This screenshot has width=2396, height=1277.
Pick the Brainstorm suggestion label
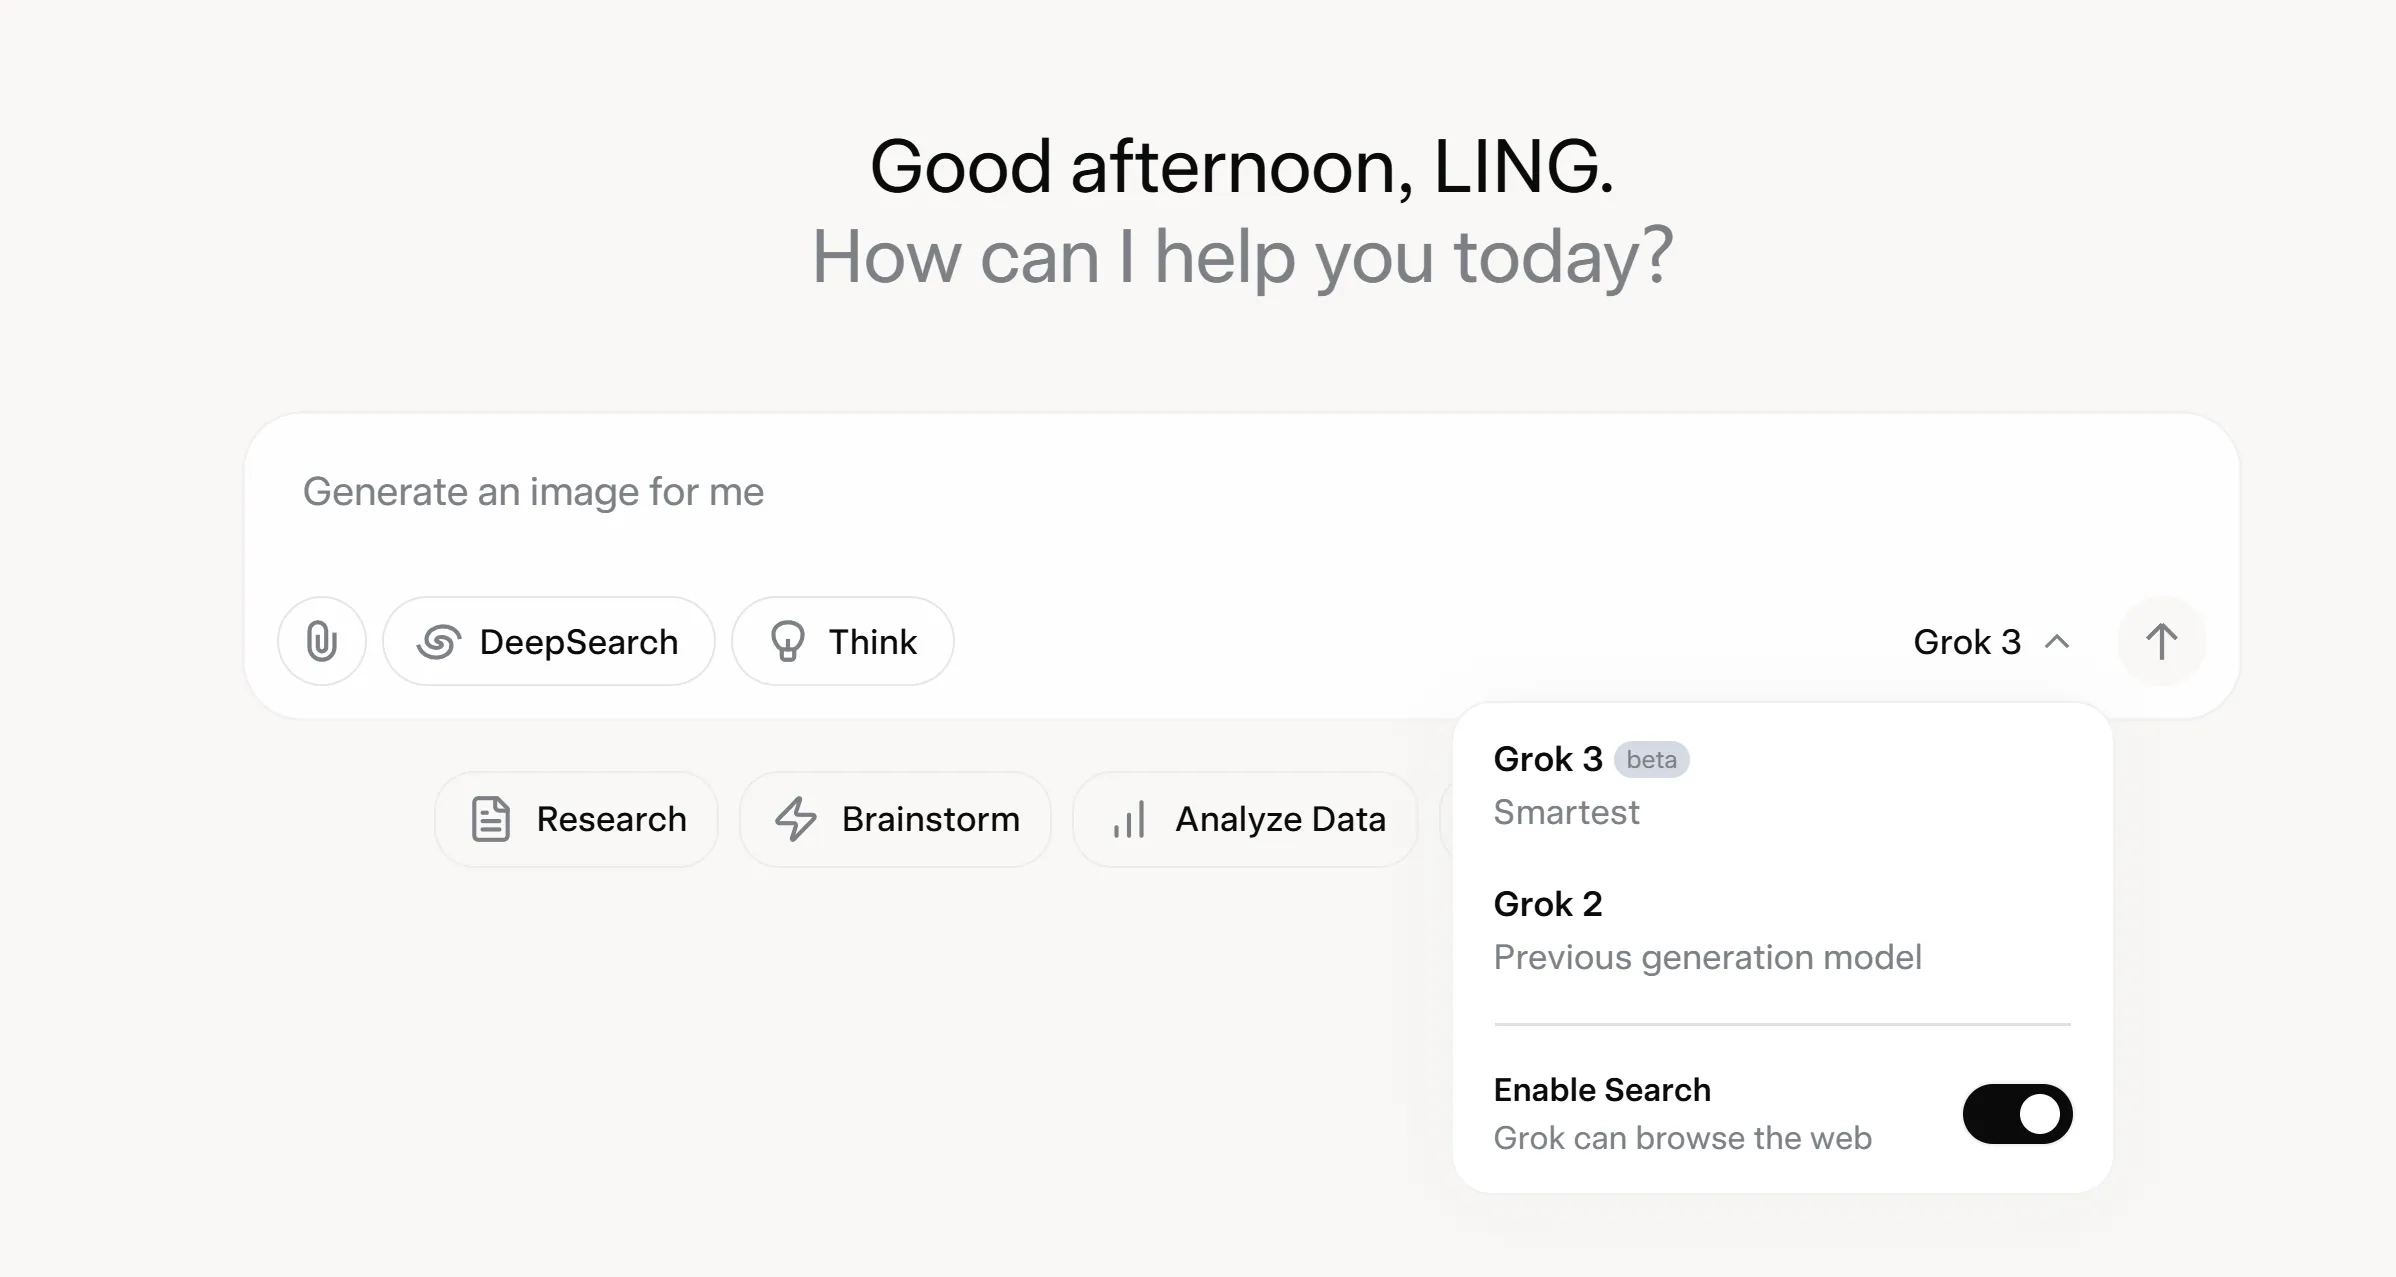point(930,819)
